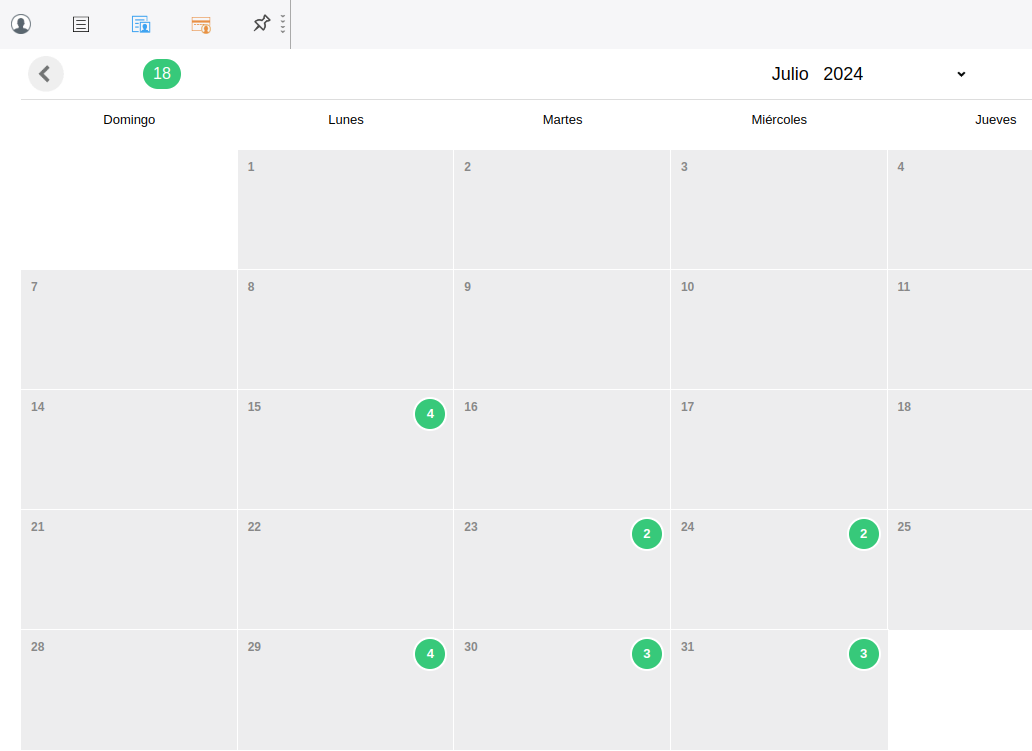1032x751 pixels.
Task: Click the green 18 badge in header
Action: point(162,74)
